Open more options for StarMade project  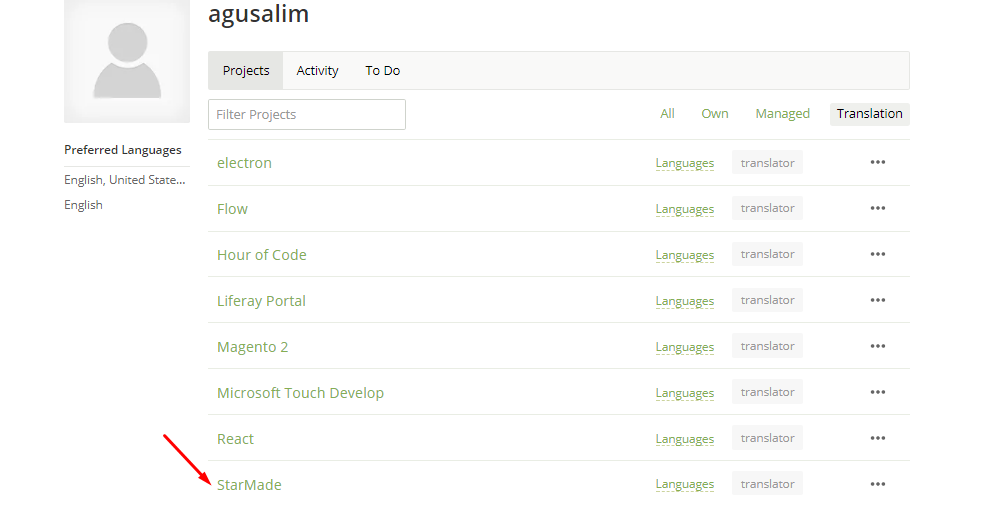(877, 484)
